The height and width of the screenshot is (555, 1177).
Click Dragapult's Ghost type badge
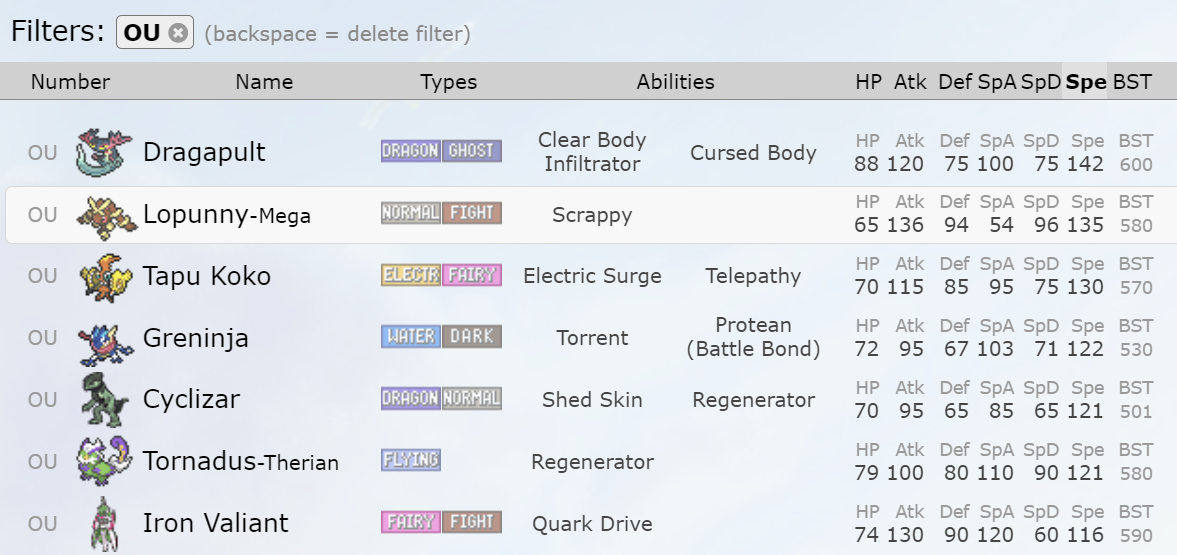click(x=472, y=151)
